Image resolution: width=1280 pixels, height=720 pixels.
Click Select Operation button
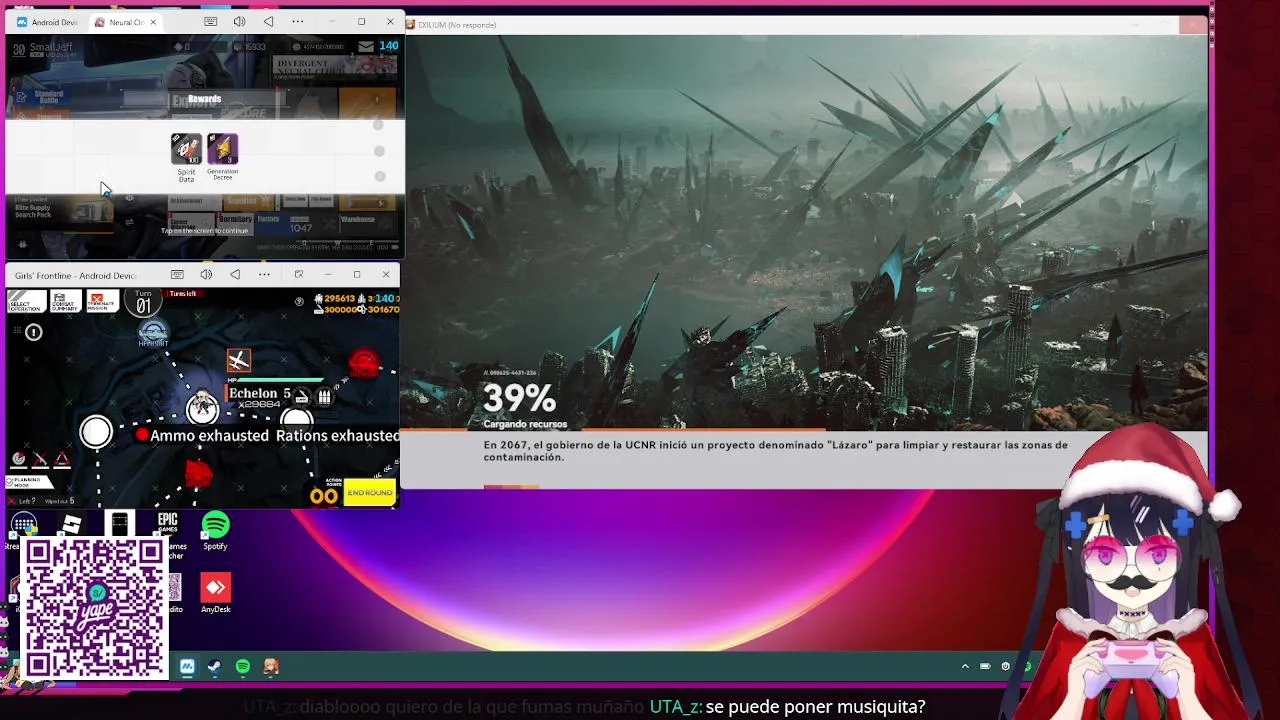pyautogui.click(x=27, y=302)
